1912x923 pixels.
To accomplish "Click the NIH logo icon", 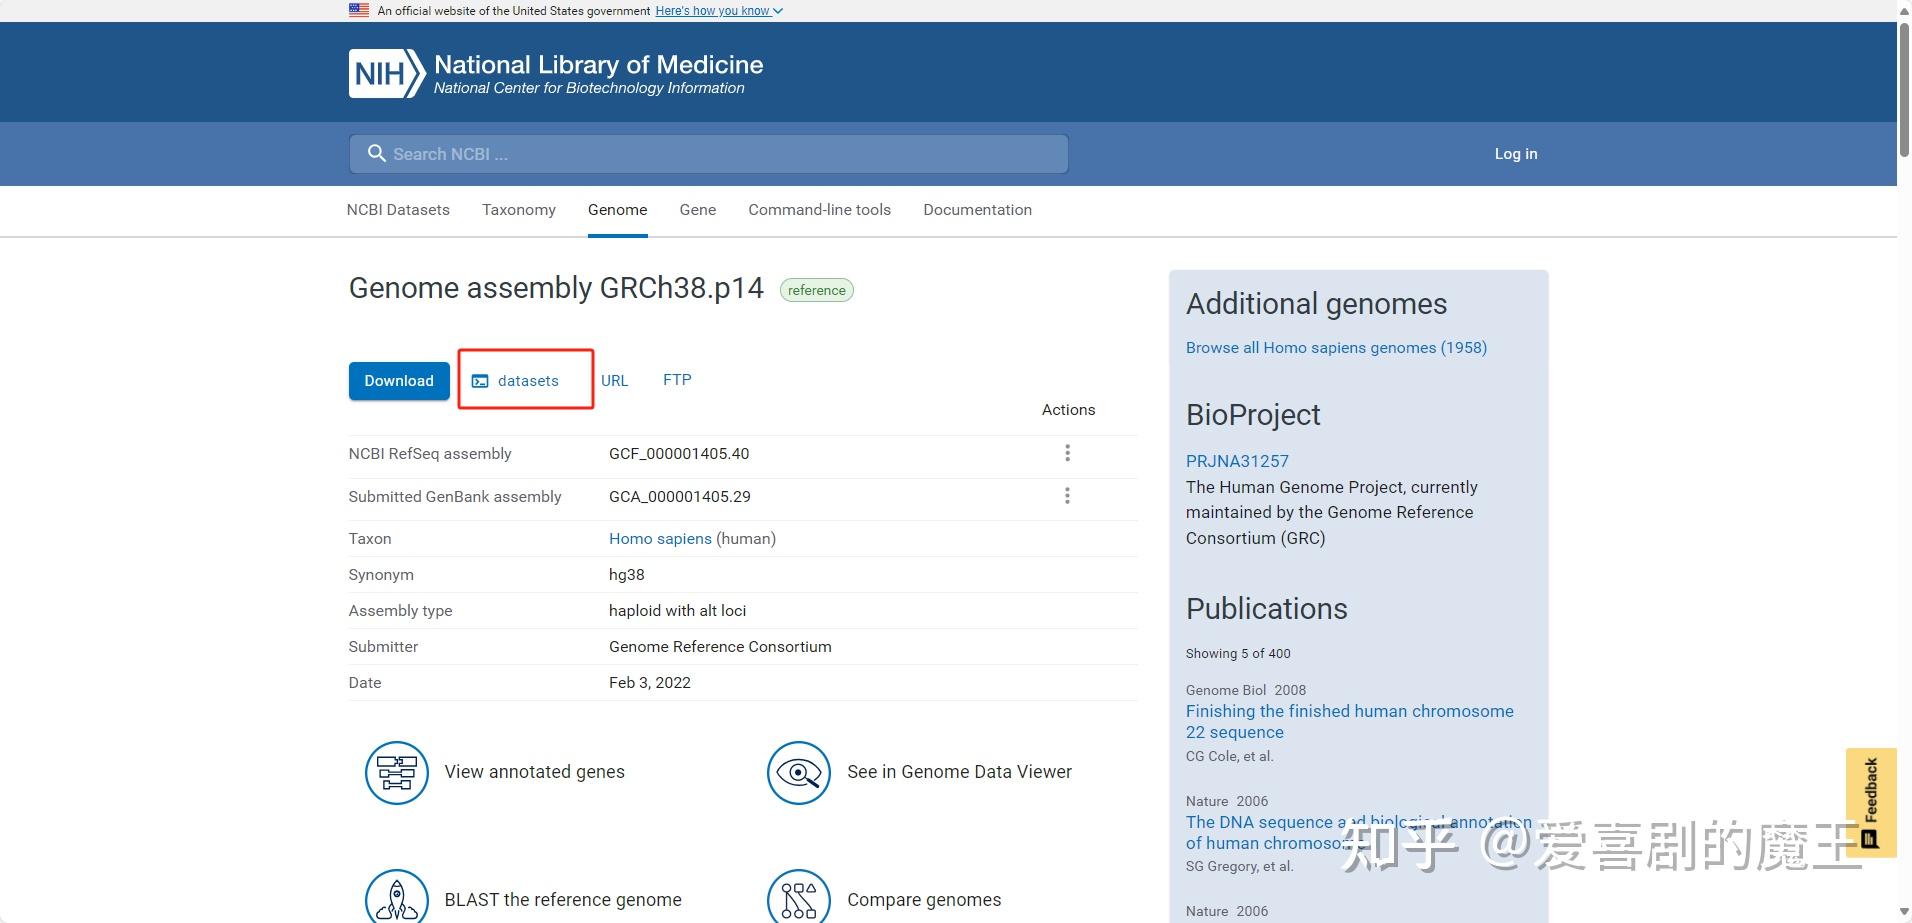I will (387, 73).
